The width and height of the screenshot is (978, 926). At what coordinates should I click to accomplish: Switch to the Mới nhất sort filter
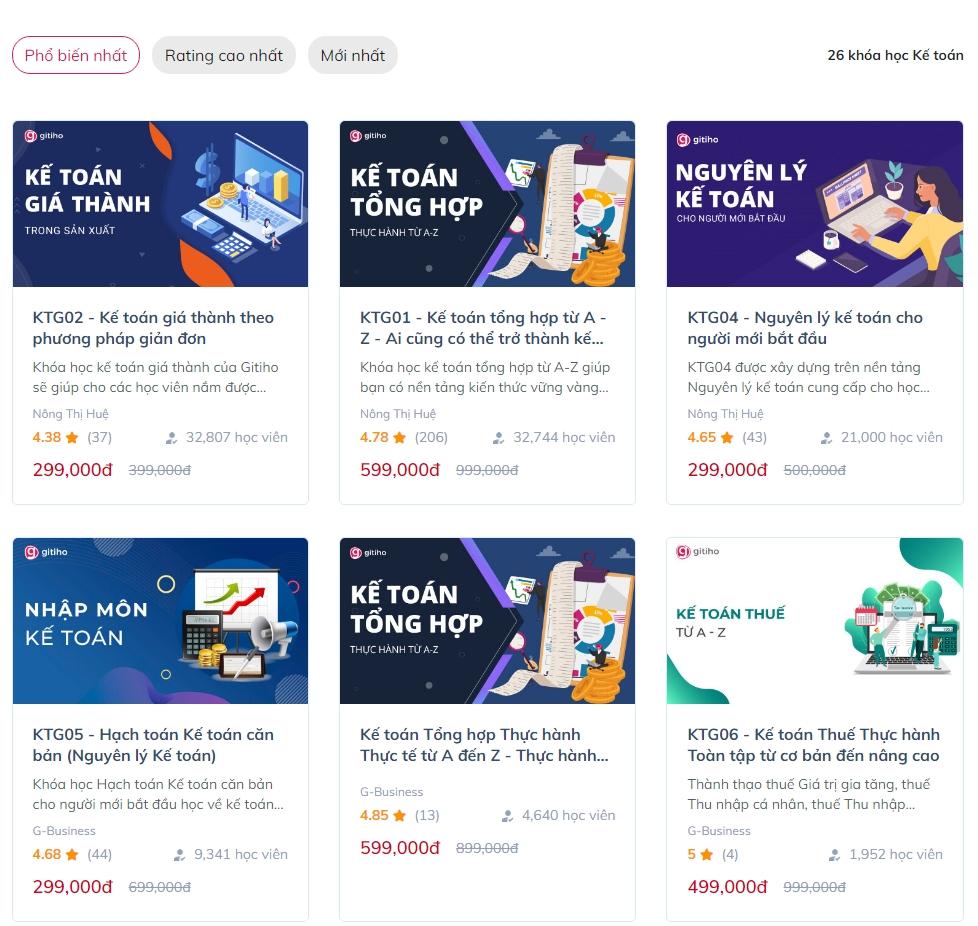[x=353, y=55]
